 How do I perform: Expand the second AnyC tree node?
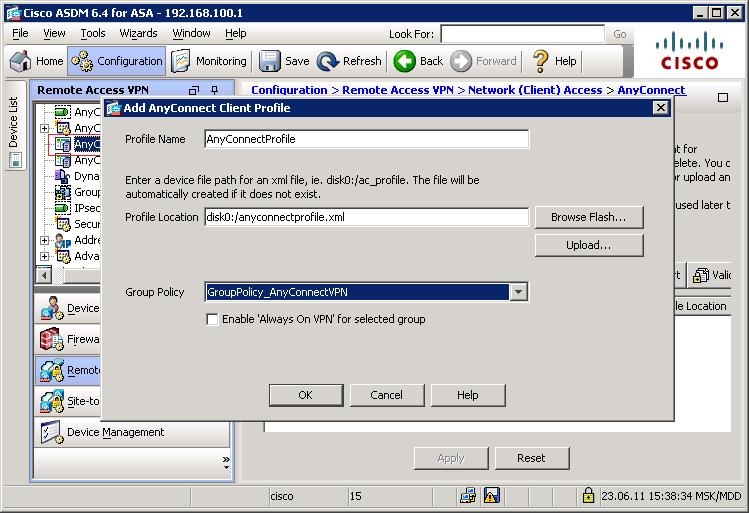click(44, 128)
